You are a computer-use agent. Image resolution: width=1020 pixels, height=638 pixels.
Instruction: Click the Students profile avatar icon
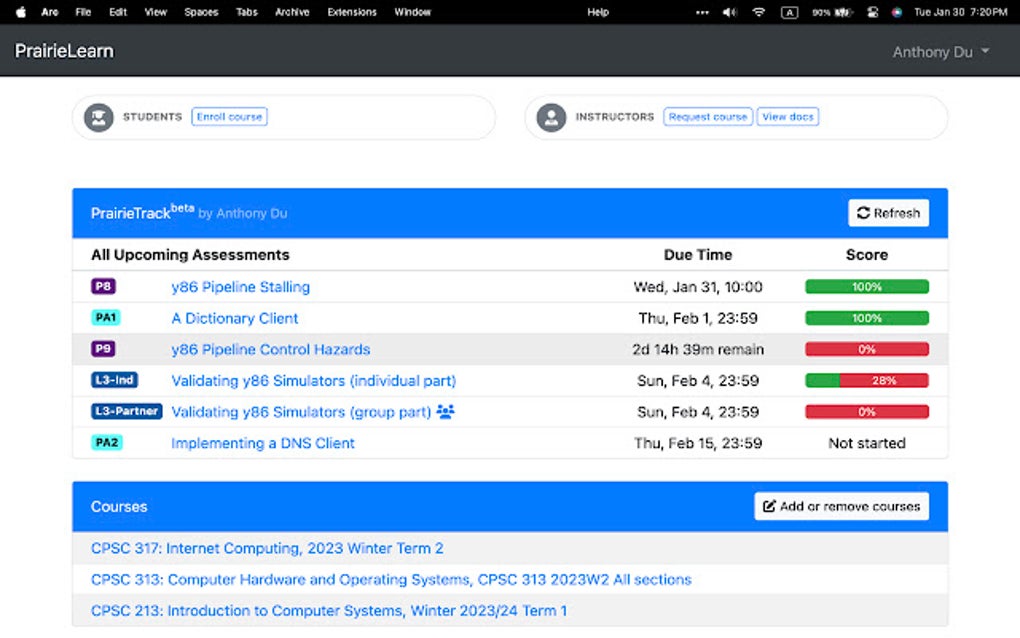coord(98,117)
